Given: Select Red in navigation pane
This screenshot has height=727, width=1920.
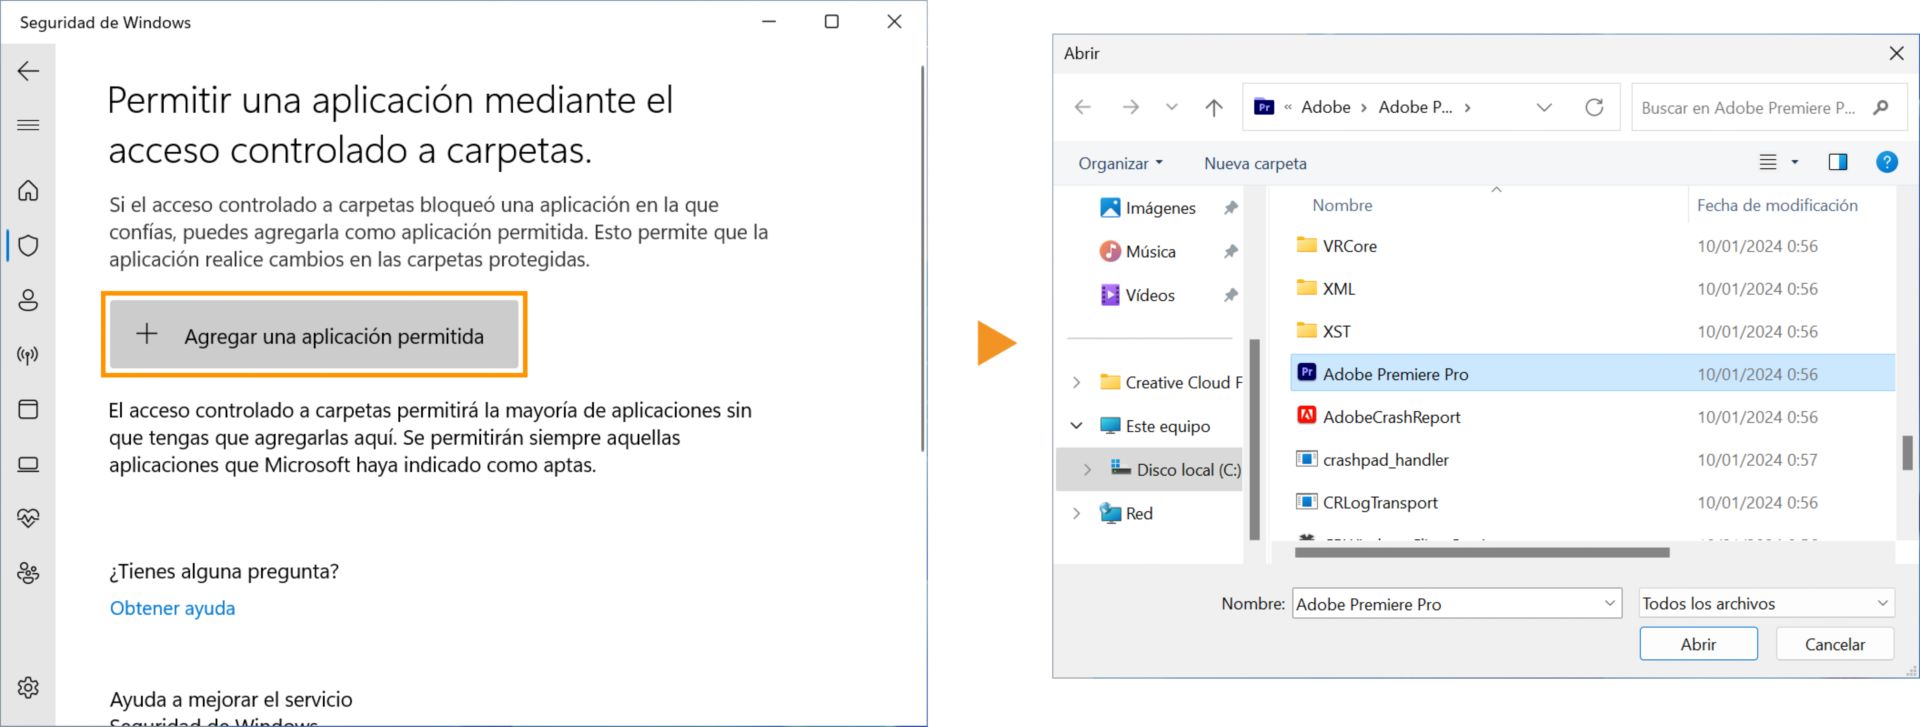Looking at the screenshot, I should [x=1139, y=513].
